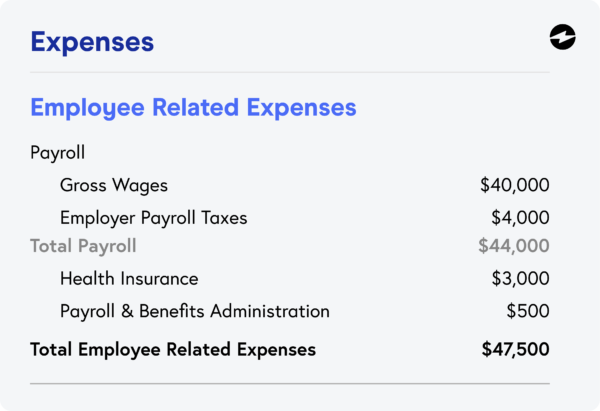Select the Payroll & Benefits Administration label
The height and width of the screenshot is (411, 600).
coord(194,311)
